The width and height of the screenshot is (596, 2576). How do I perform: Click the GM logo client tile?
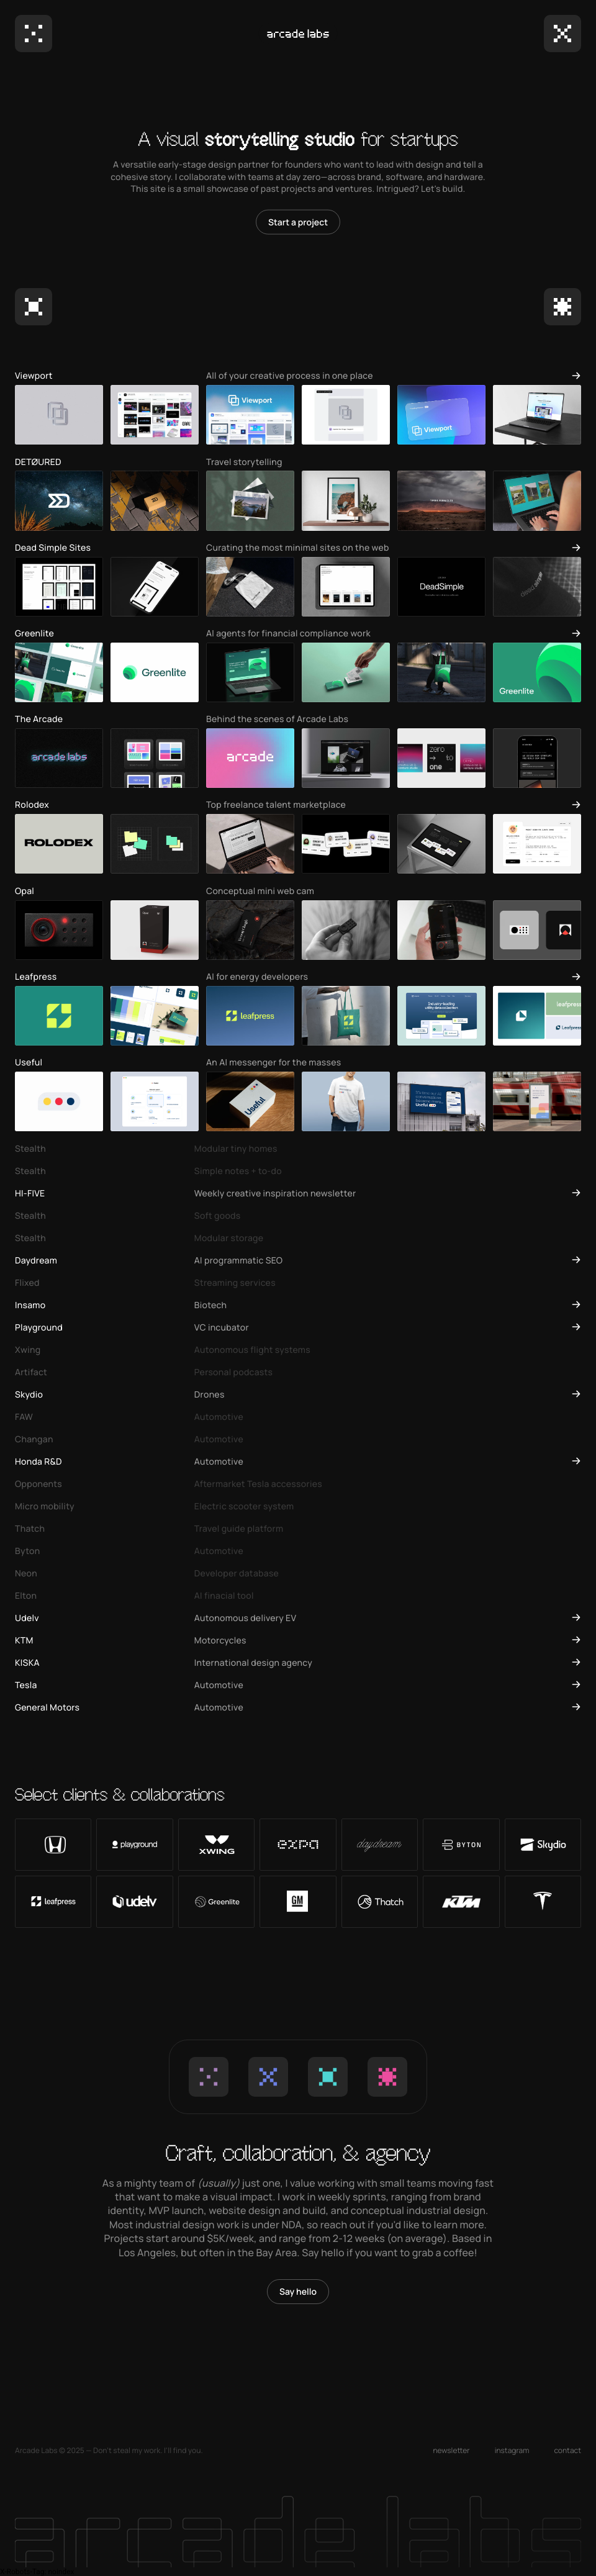pos(297,1901)
